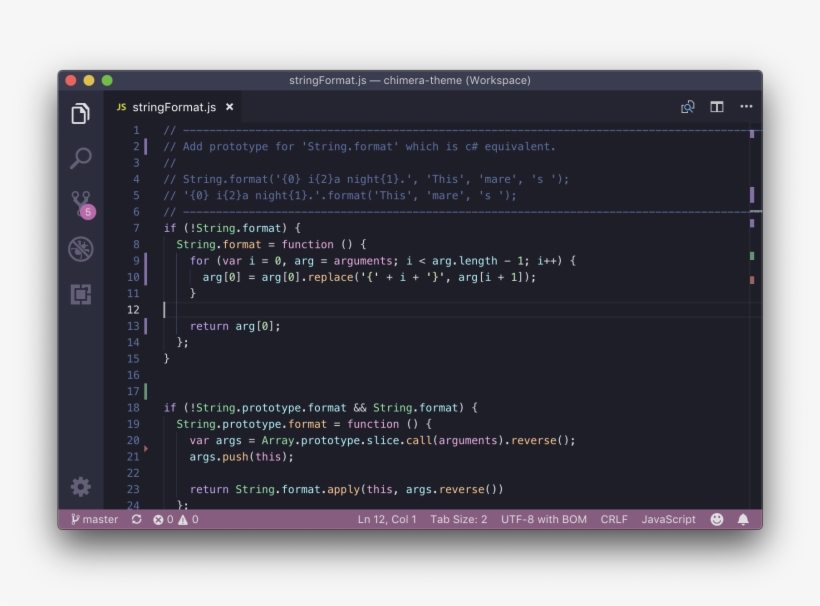
Task: Click the 5 badge on Source Control
Action: coord(88,212)
